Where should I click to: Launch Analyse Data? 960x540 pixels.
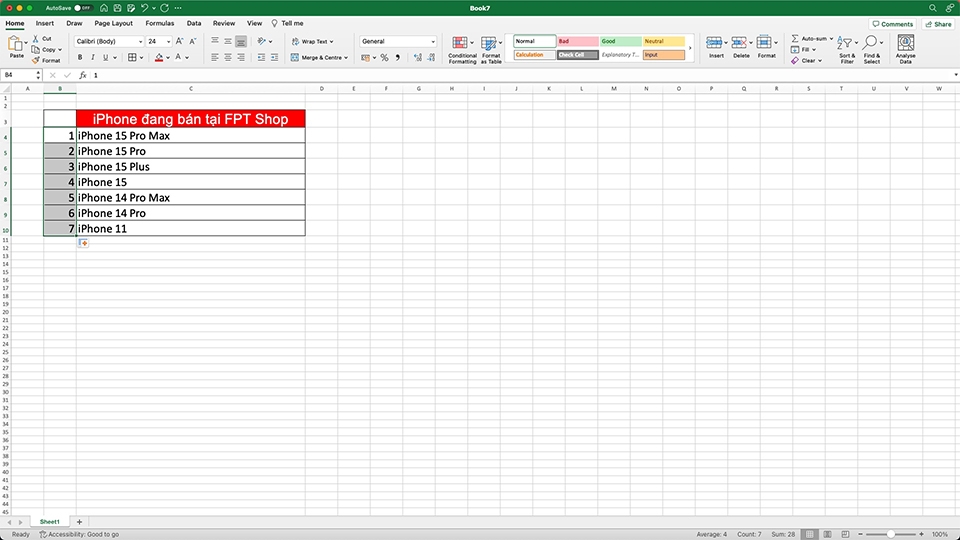[x=906, y=50]
